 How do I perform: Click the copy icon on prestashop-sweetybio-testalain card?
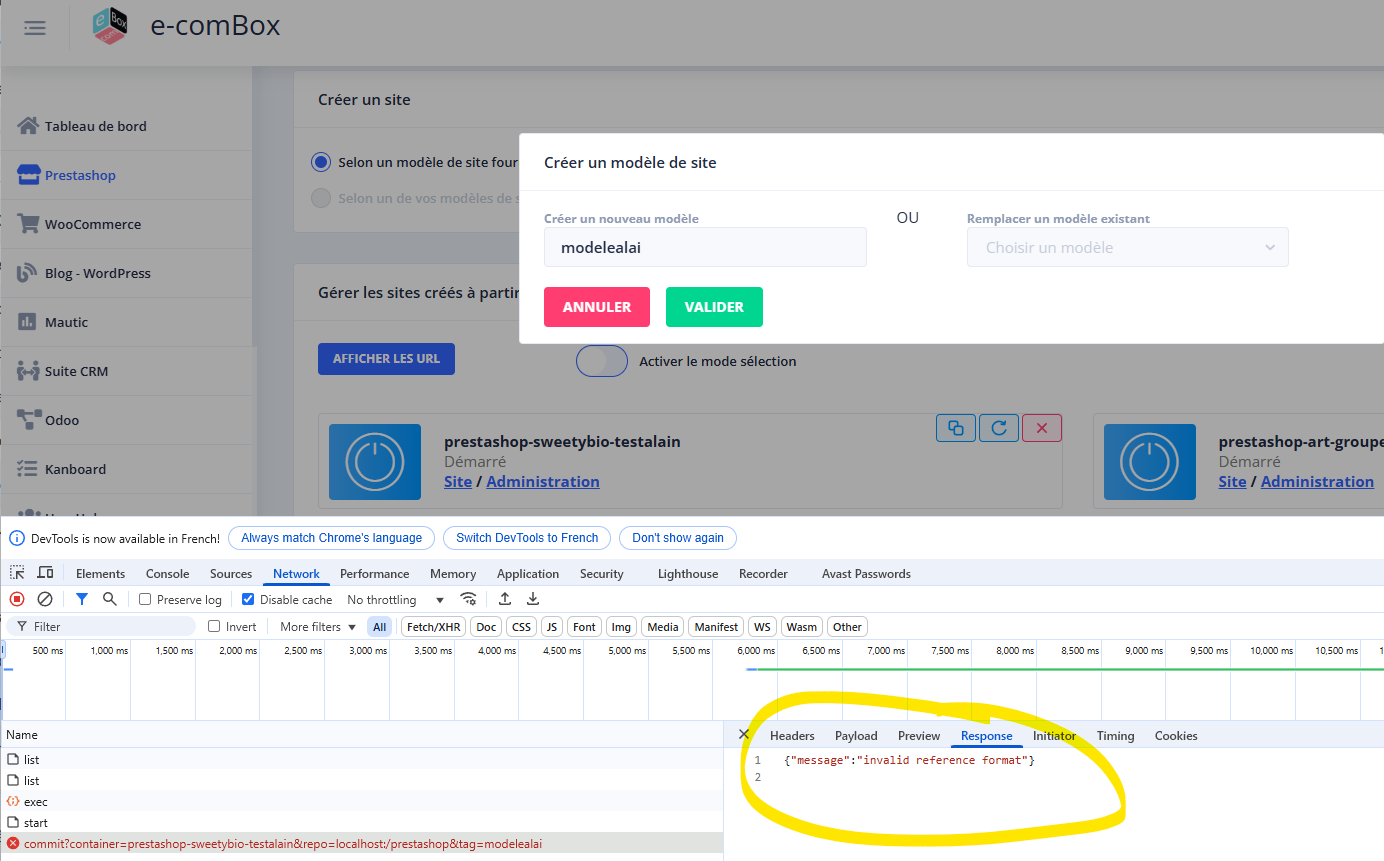(x=956, y=428)
